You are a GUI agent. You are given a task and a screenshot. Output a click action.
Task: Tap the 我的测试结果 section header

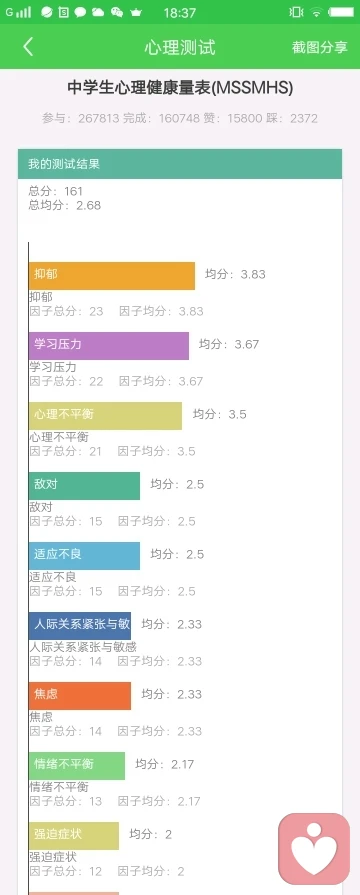180,164
